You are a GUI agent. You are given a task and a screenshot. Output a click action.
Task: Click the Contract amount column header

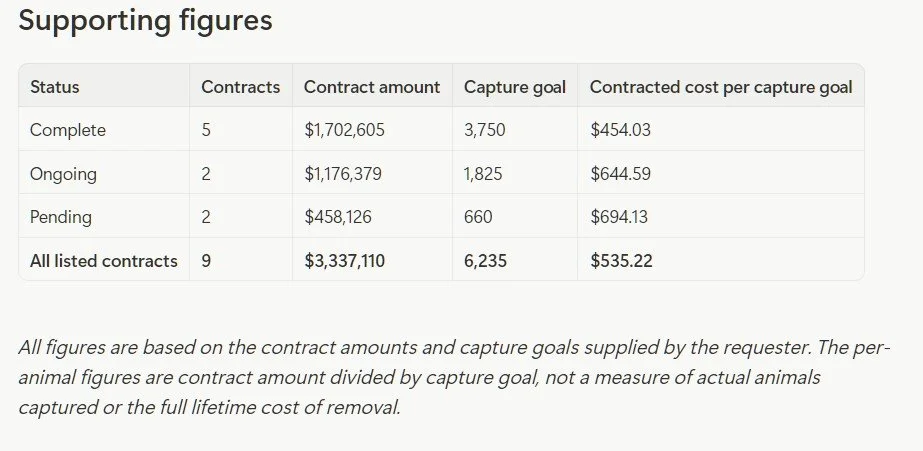pyautogui.click(x=372, y=87)
